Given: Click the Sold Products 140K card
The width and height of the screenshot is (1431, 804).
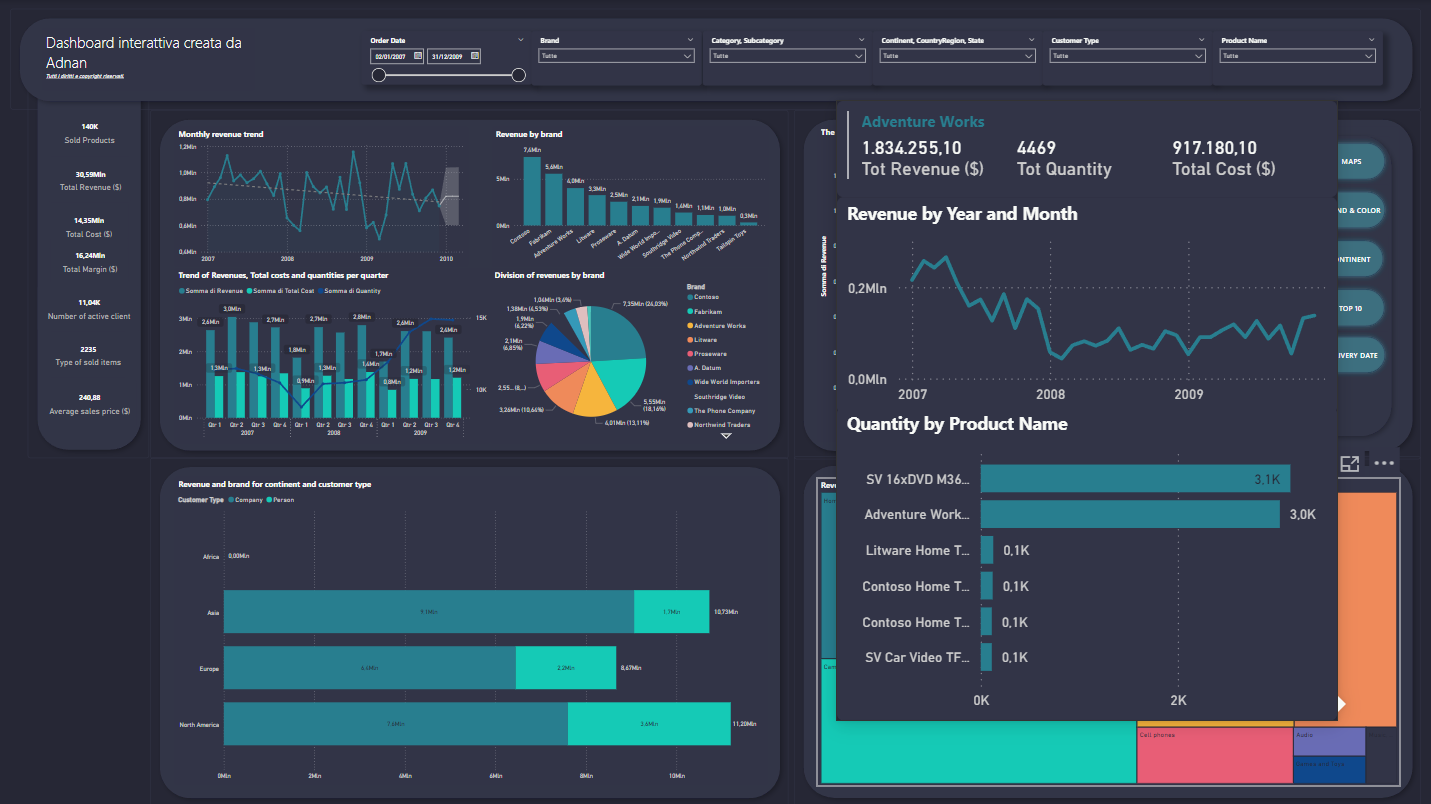Looking at the screenshot, I should [x=89, y=133].
